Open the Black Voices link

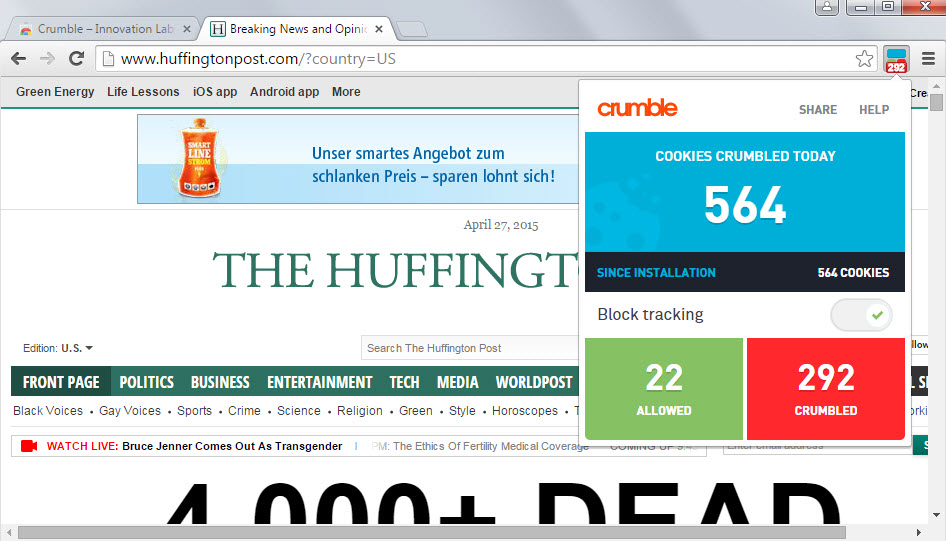coord(48,411)
